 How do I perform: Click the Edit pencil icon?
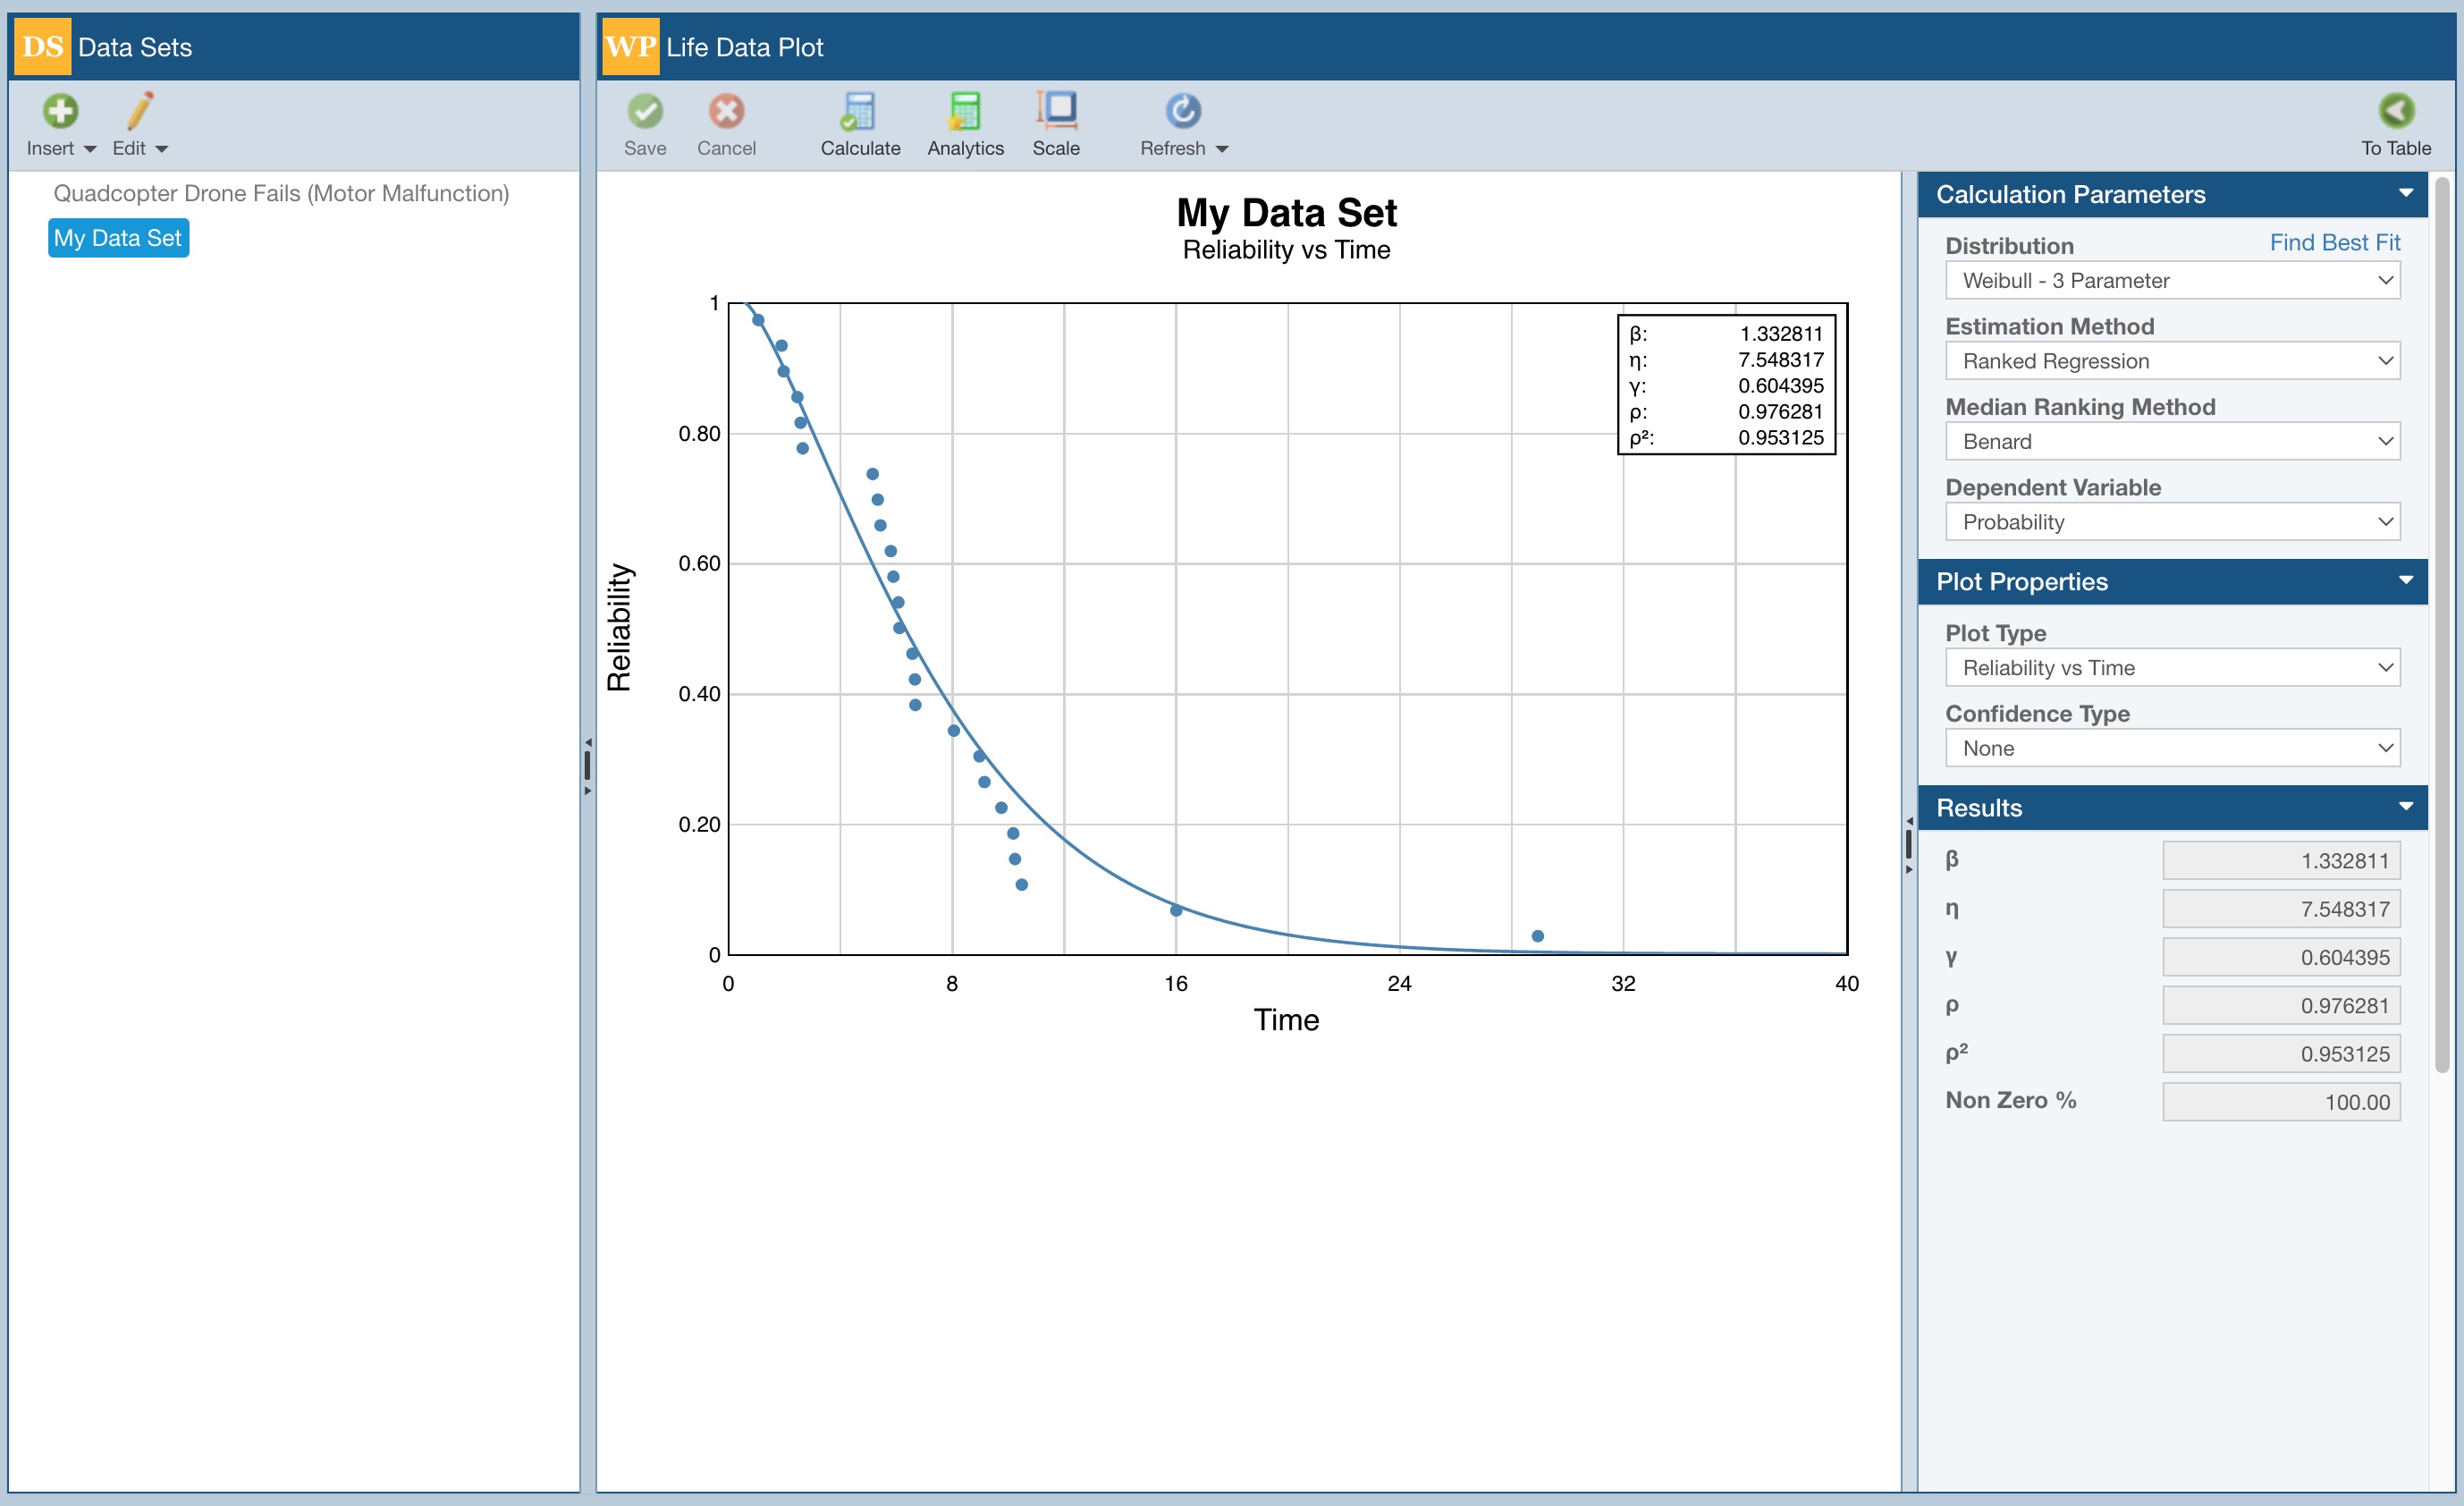pos(139,111)
